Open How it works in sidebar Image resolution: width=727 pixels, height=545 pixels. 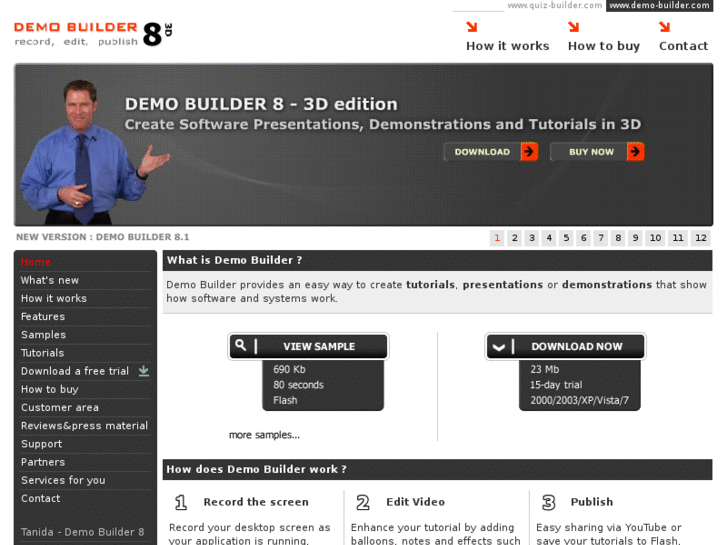point(54,298)
